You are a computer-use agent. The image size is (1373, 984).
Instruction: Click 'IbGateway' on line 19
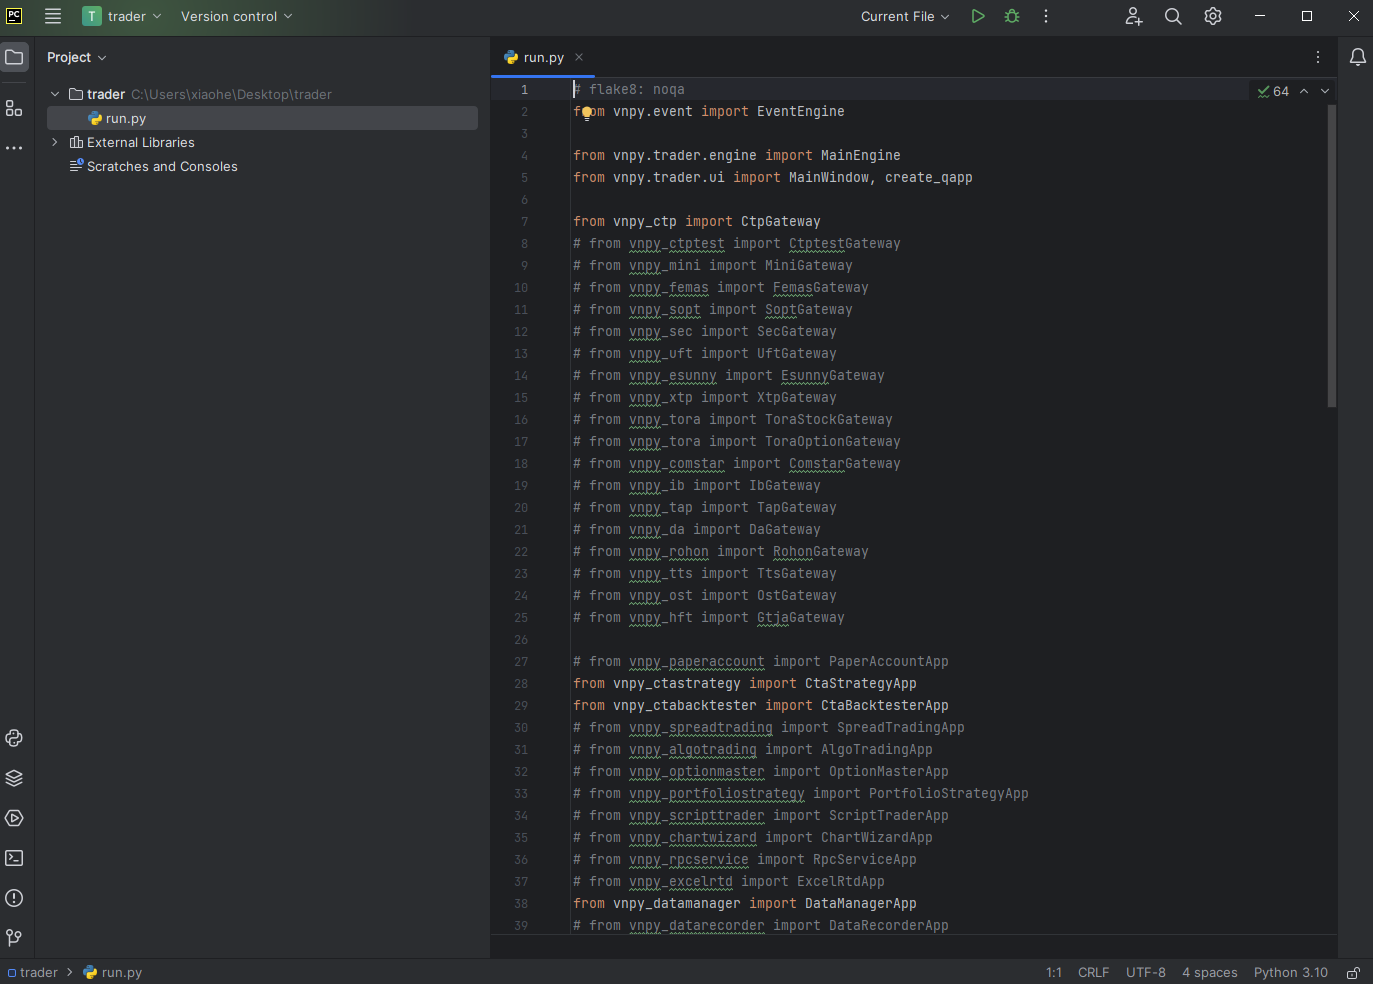coord(784,486)
